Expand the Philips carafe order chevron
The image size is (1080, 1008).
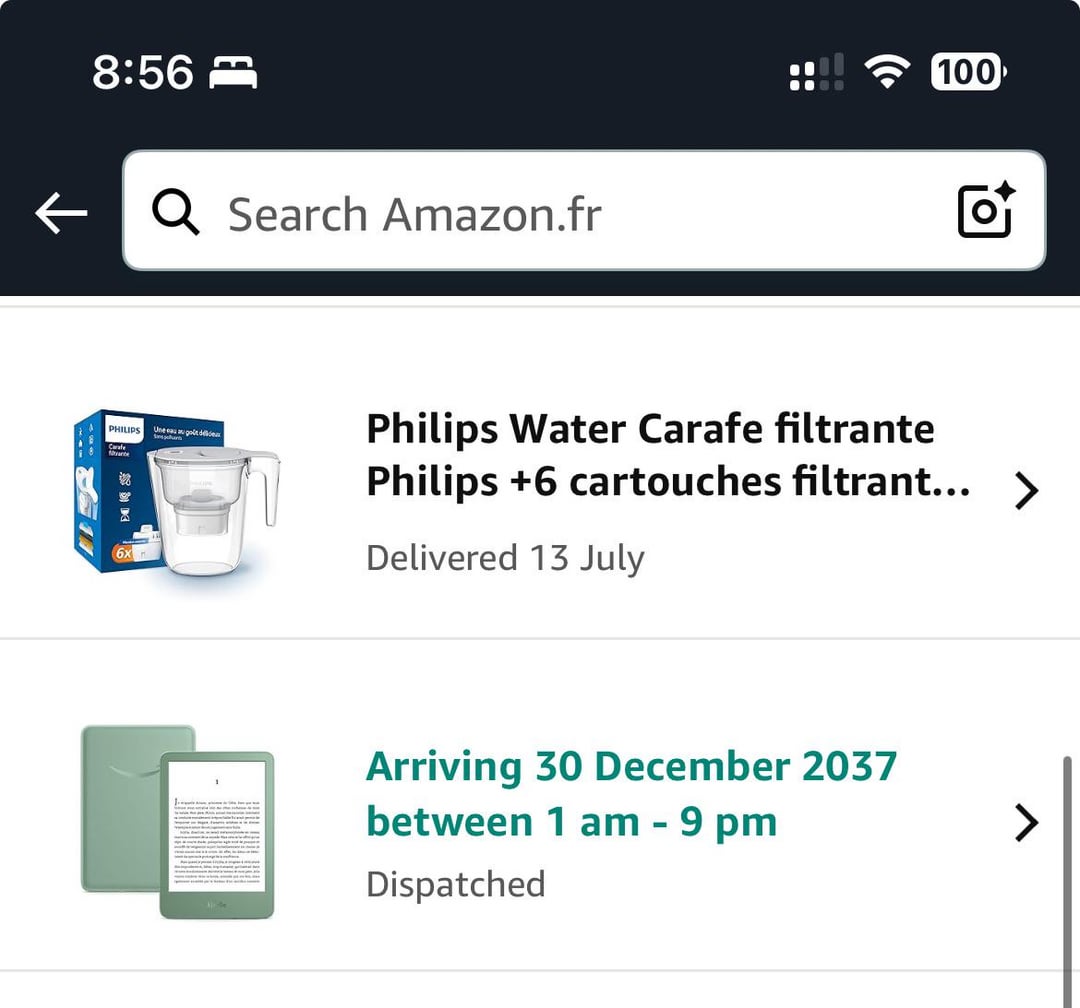[1026, 491]
